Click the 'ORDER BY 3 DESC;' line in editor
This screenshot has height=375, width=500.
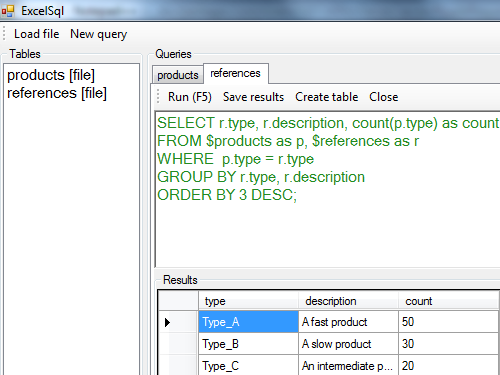(x=227, y=195)
